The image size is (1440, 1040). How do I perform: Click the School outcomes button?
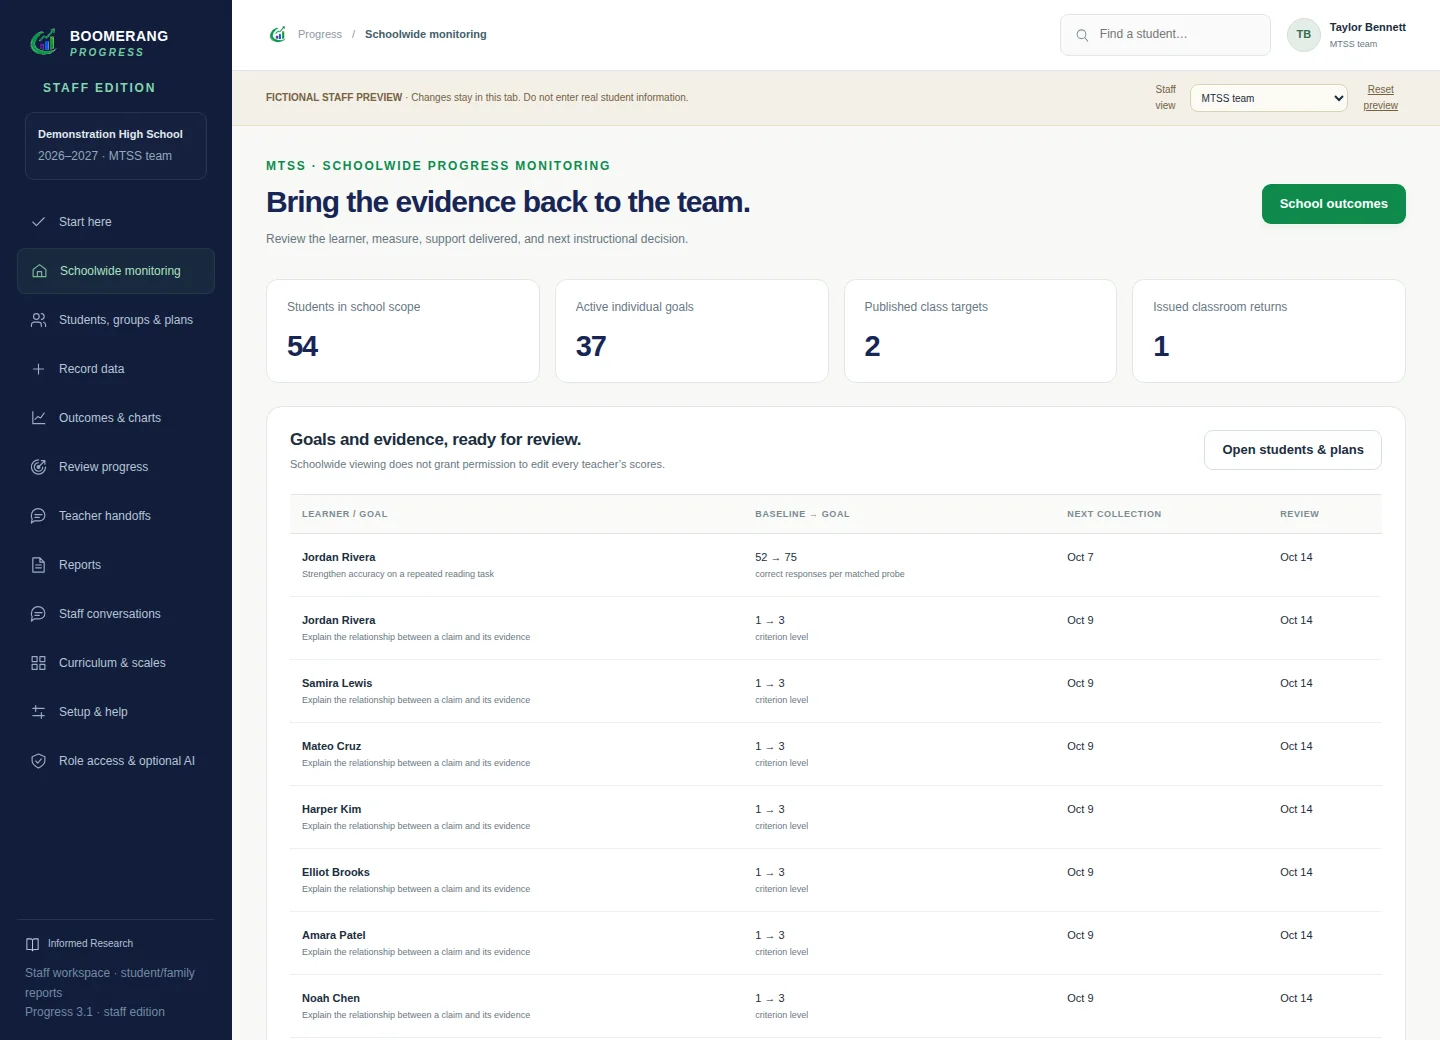(1333, 204)
